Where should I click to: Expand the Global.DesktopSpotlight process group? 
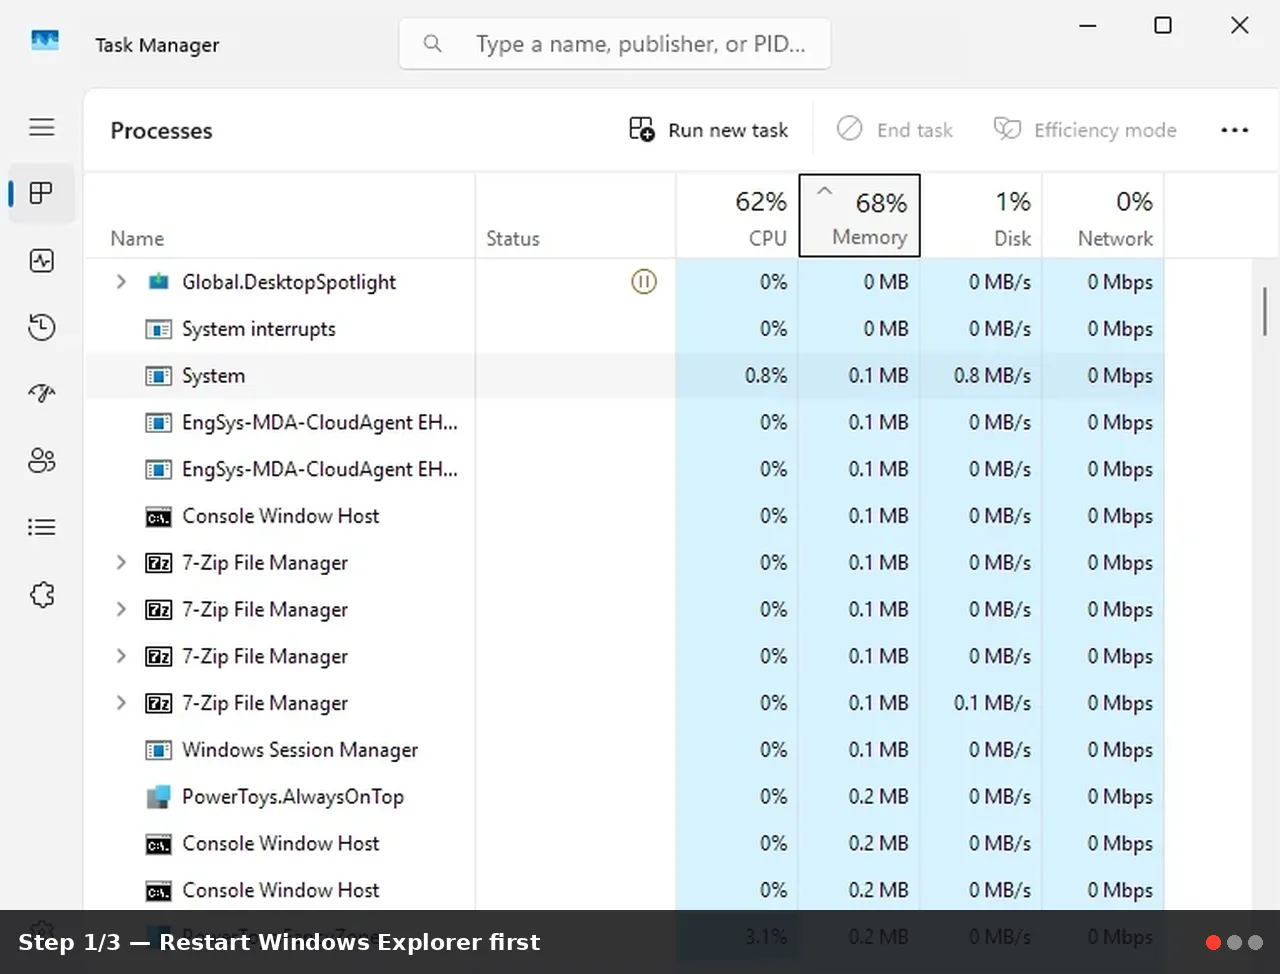click(x=121, y=282)
